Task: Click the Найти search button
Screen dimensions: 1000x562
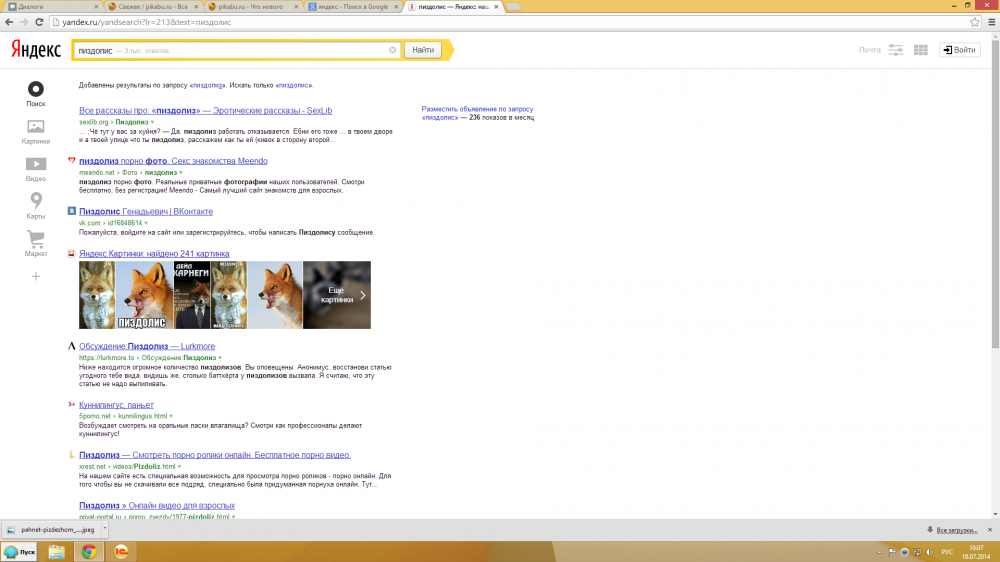Action: click(423, 50)
